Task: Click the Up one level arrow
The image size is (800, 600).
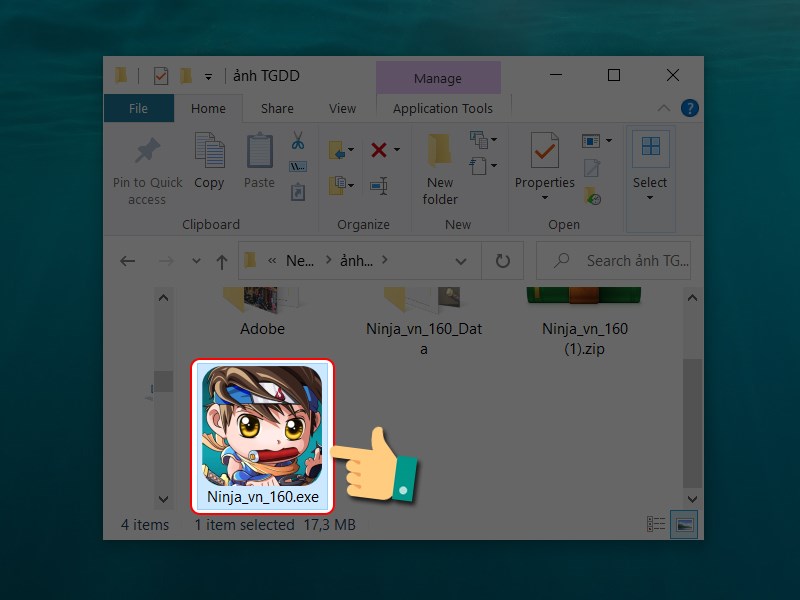Action: tap(221, 262)
